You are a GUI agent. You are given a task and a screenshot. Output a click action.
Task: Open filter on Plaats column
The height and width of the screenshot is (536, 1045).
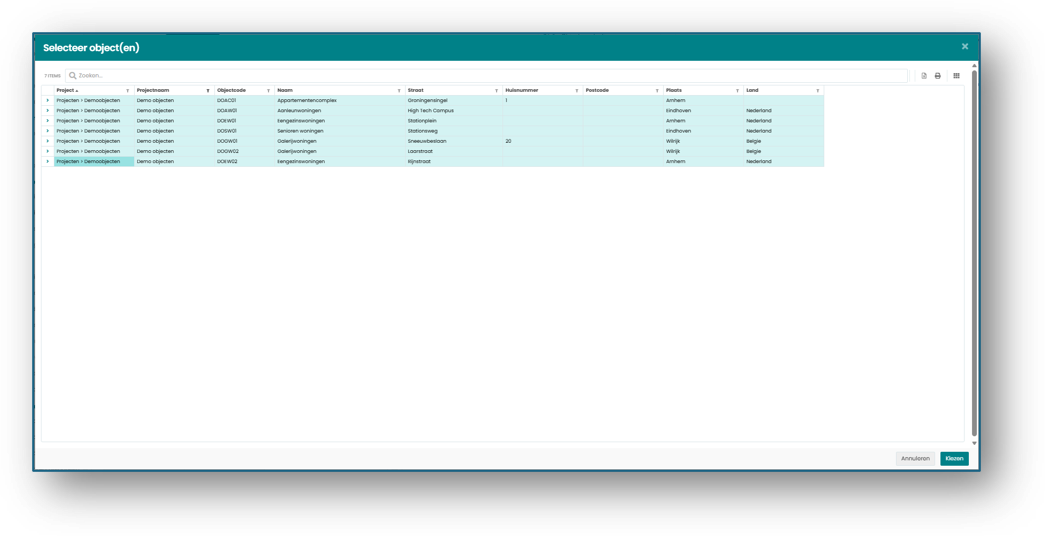pos(737,91)
